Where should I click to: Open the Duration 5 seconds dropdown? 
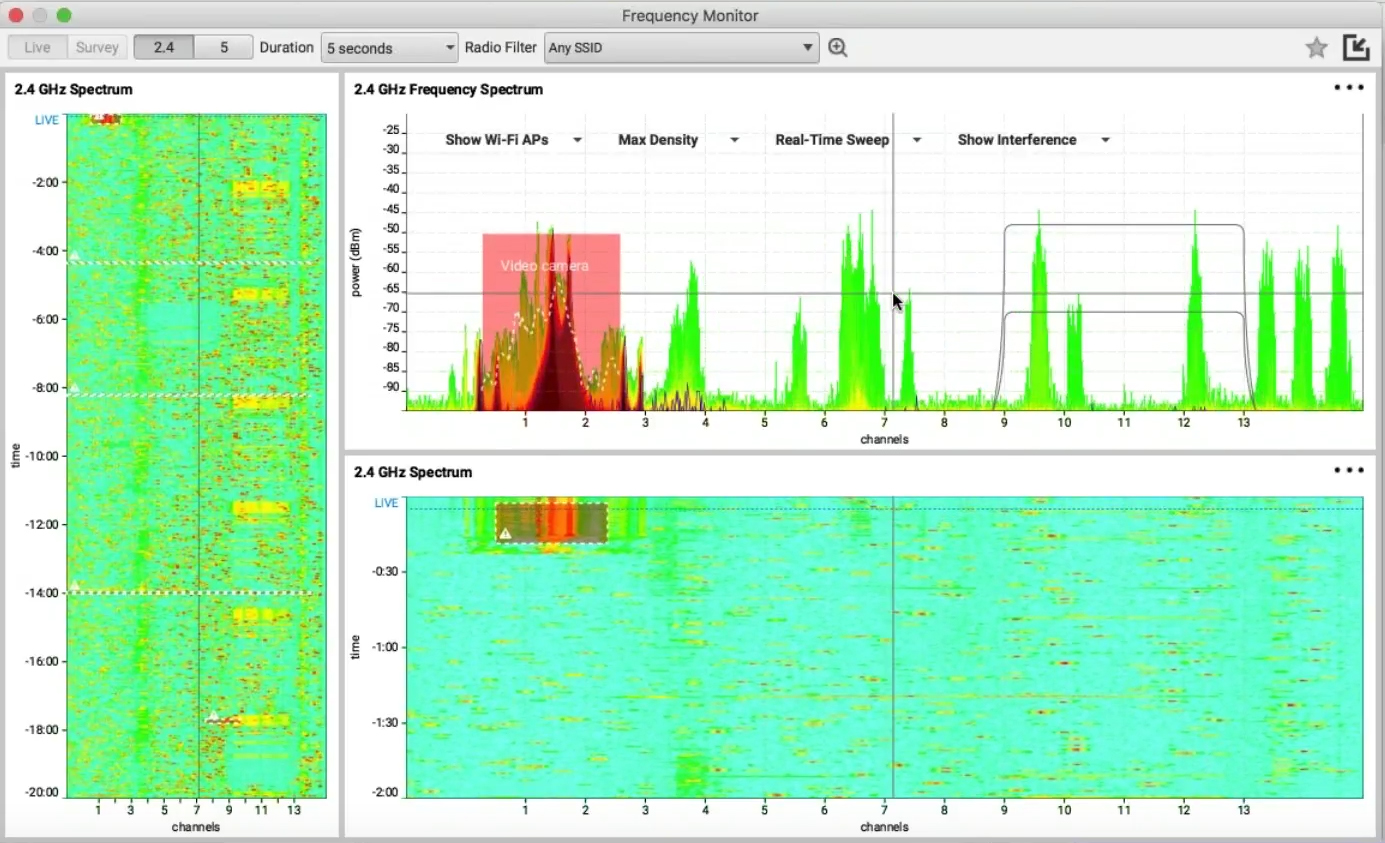pos(389,48)
